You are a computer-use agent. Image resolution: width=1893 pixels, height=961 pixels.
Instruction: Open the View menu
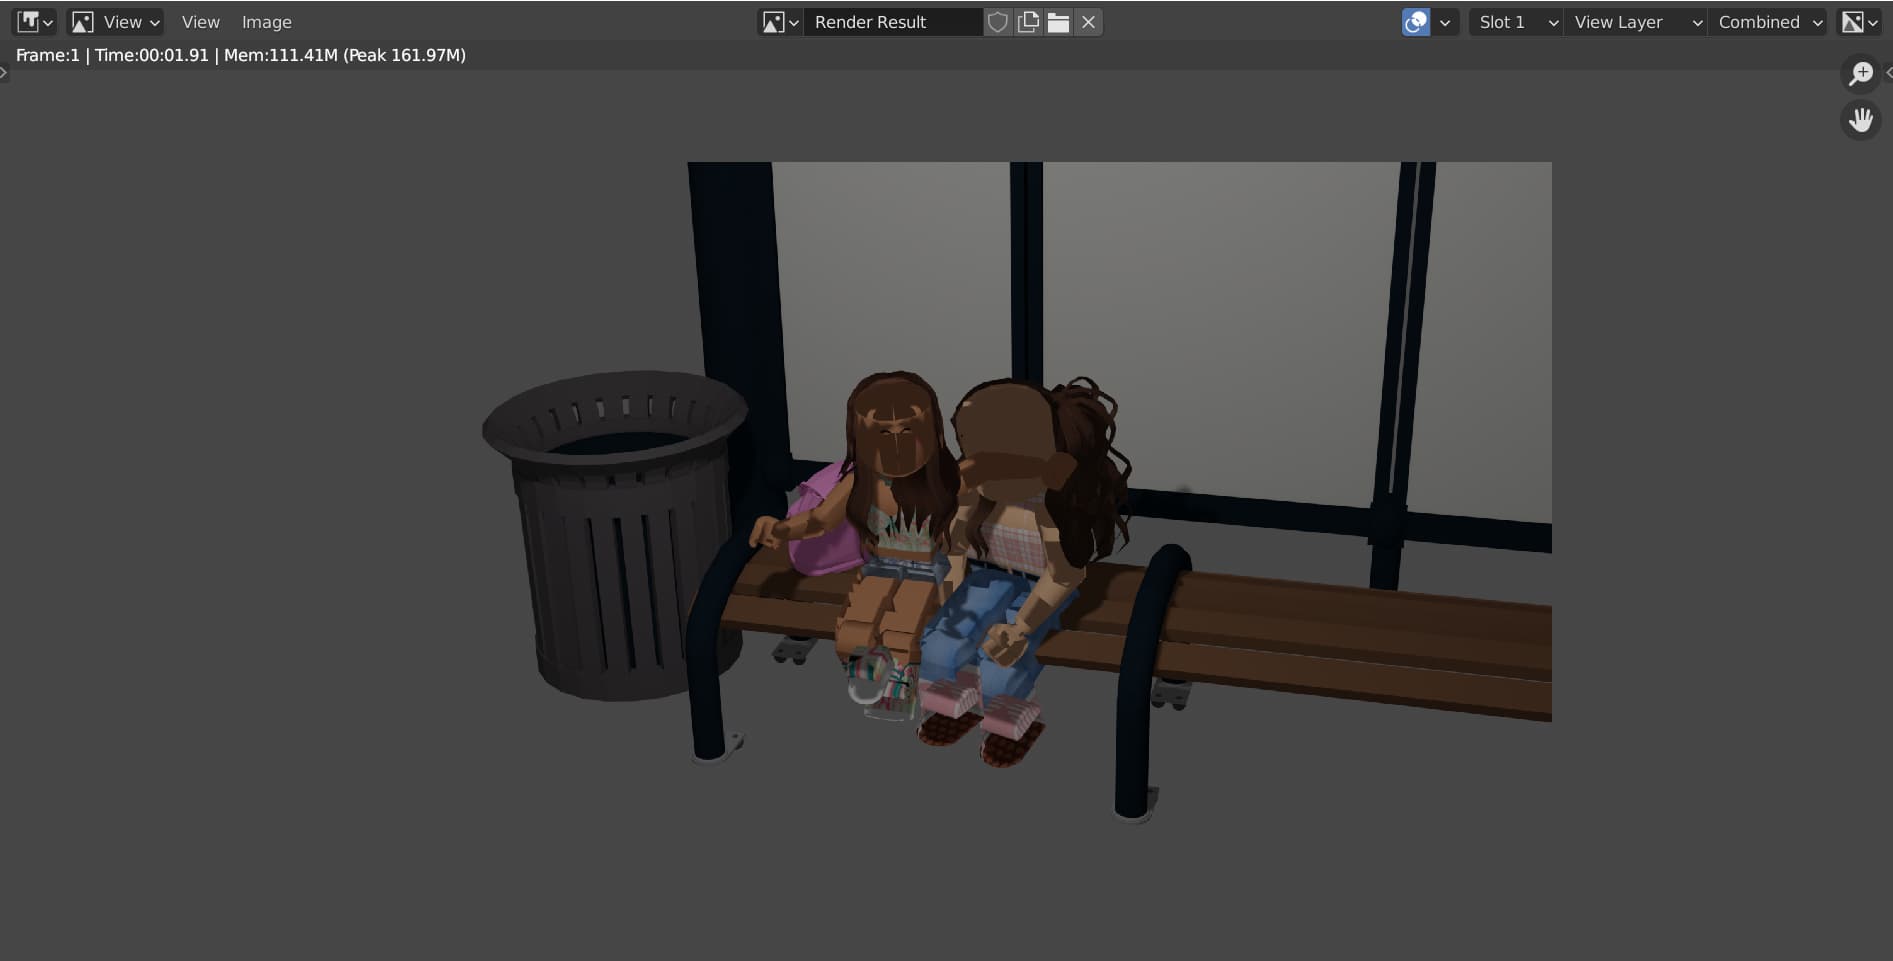[x=200, y=22]
